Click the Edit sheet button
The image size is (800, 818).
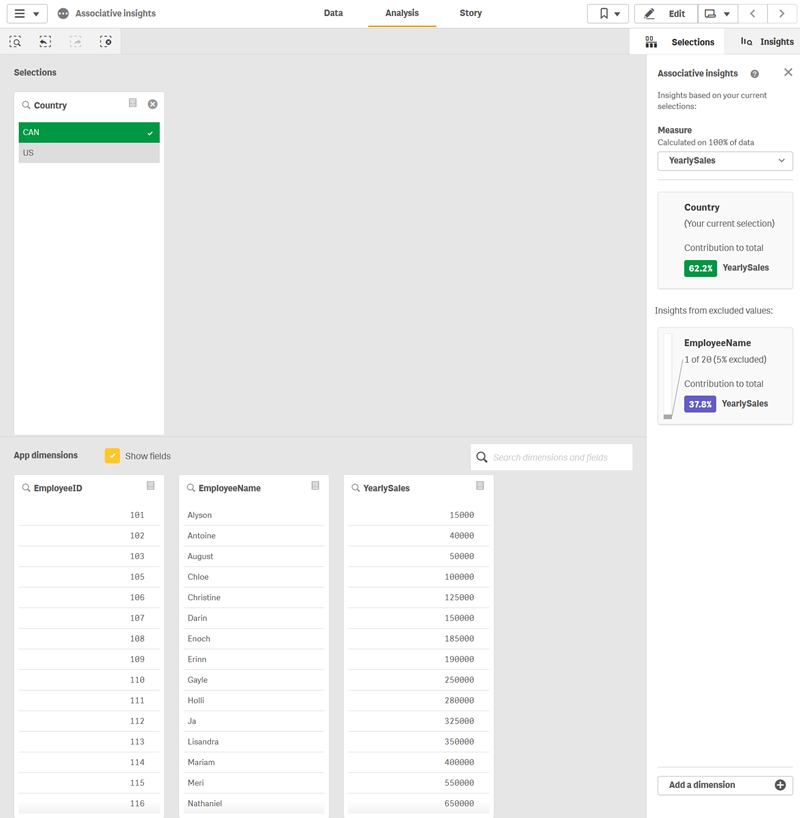(666, 14)
